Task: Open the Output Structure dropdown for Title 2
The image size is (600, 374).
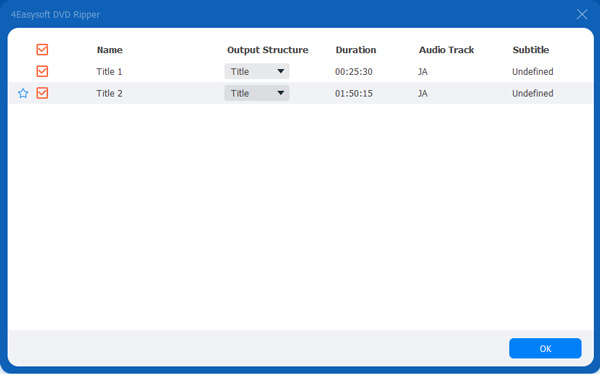Action: point(257,93)
